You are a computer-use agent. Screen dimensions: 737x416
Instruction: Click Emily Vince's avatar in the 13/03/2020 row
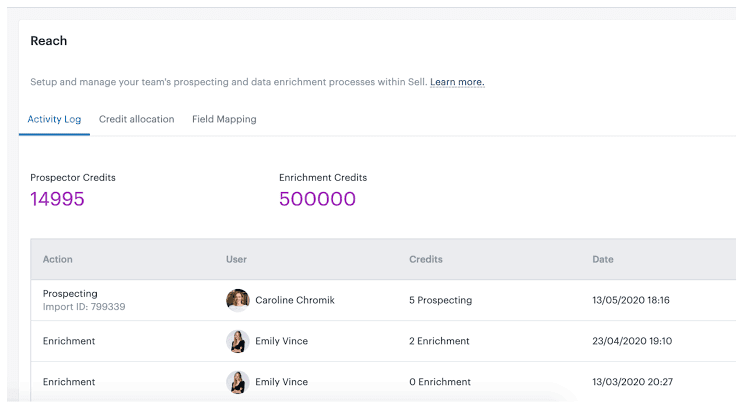click(237, 382)
